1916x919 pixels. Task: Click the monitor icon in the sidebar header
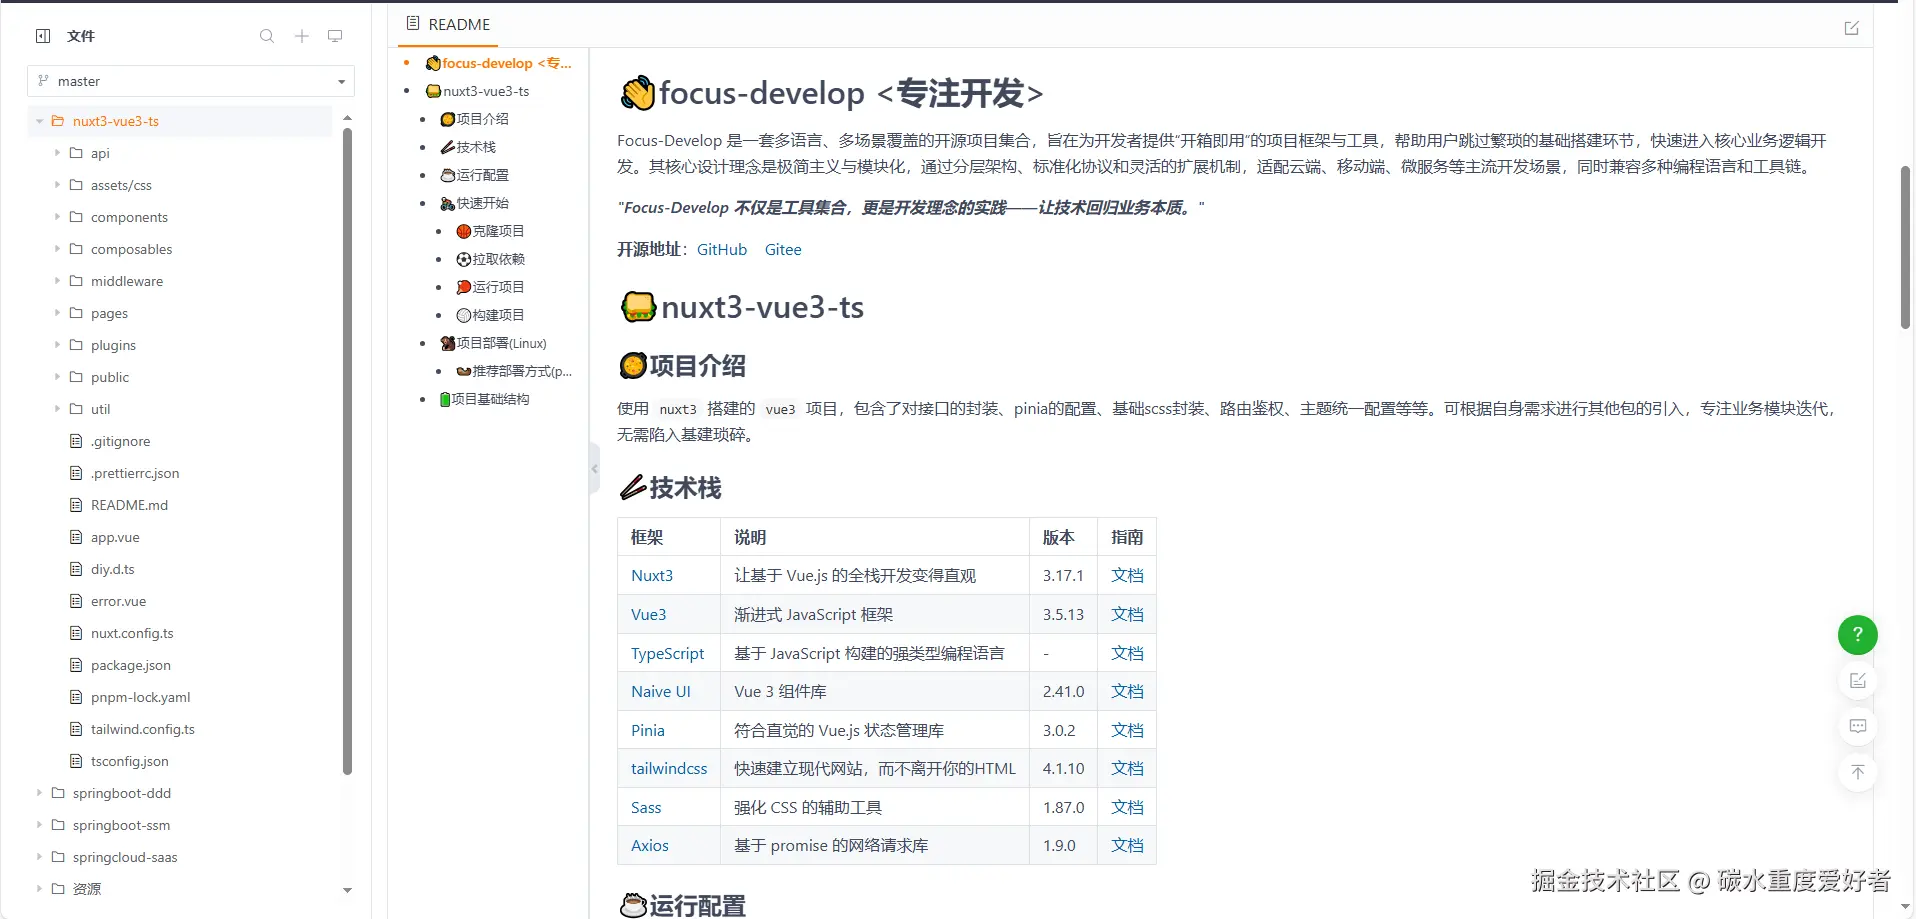click(x=334, y=35)
